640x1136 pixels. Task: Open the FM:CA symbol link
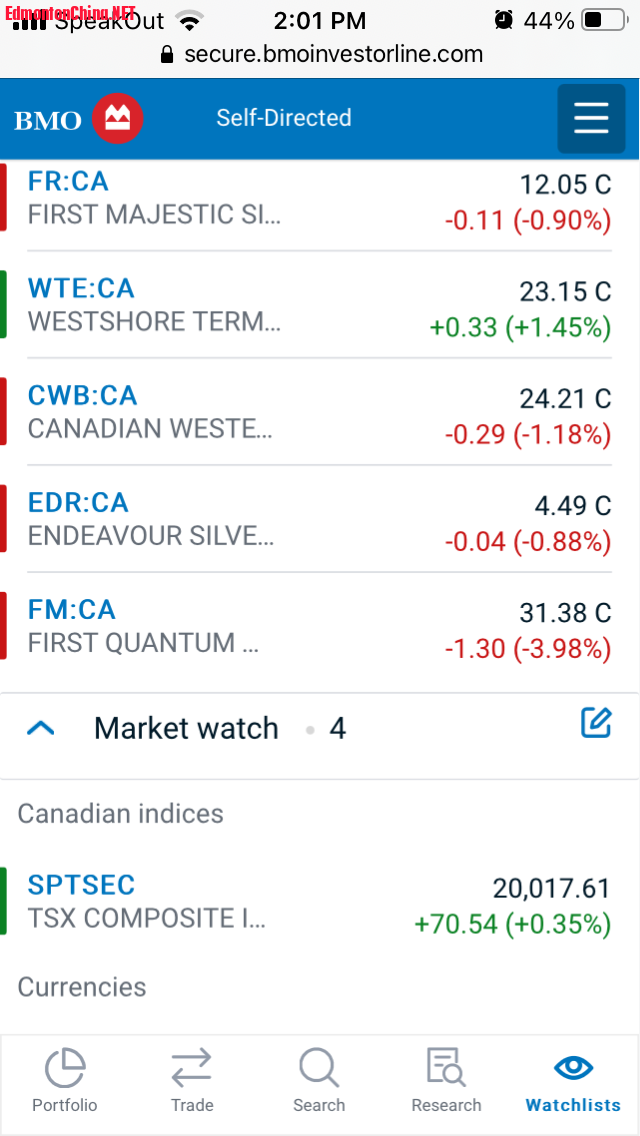pyautogui.click(x=72, y=609)
